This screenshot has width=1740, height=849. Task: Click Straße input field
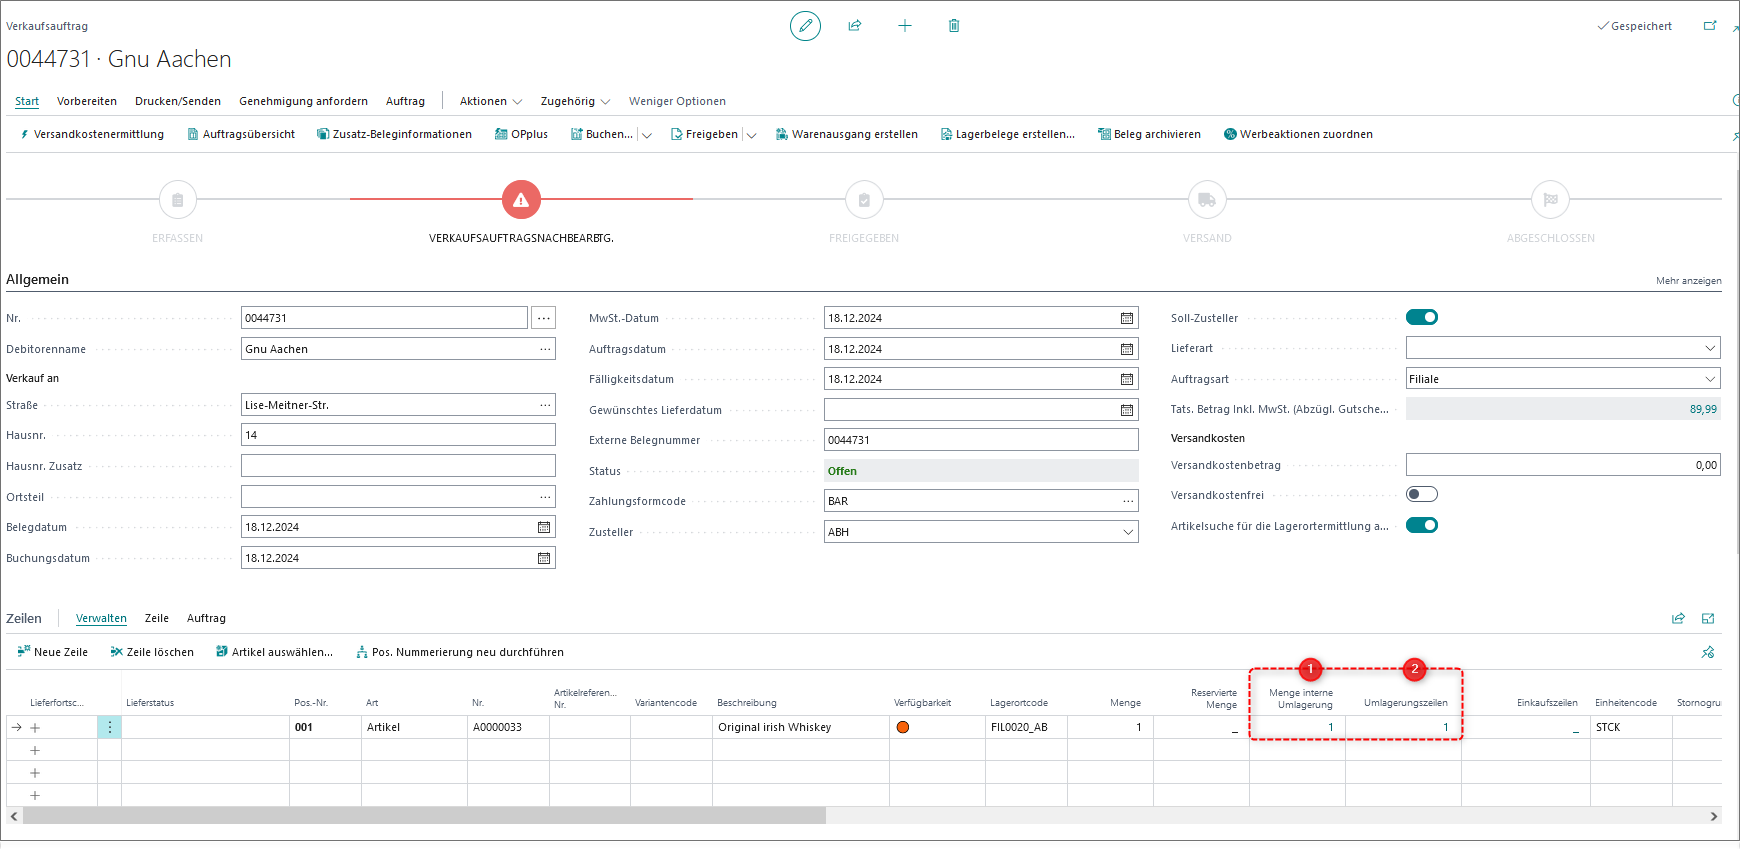click(398, 405)
